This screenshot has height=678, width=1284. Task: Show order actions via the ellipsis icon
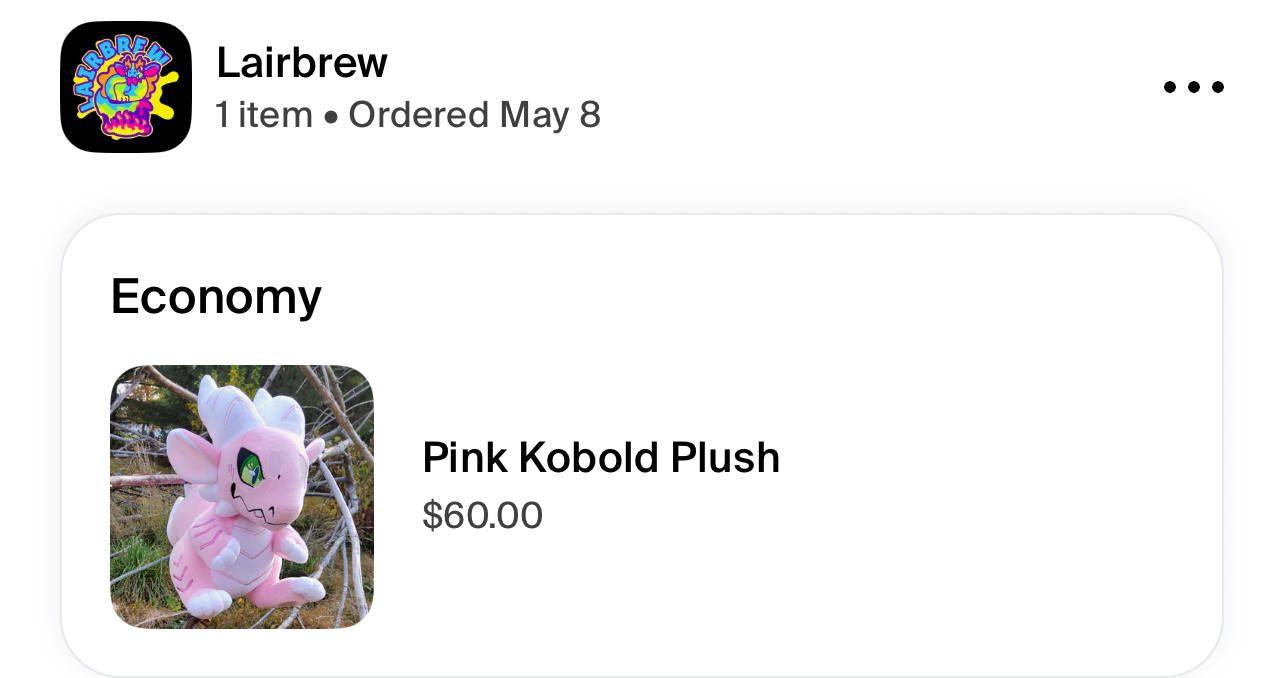point(1193,87)
